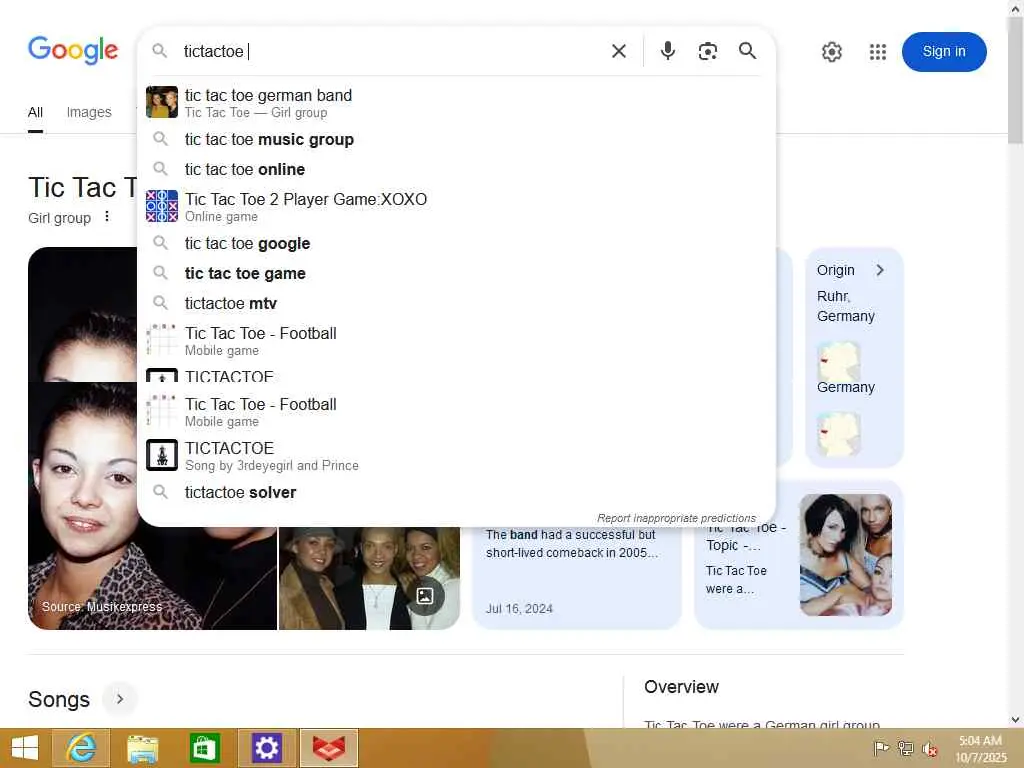Open the band photo on the Topic card
1024x768 pixels.
point(846,554)
